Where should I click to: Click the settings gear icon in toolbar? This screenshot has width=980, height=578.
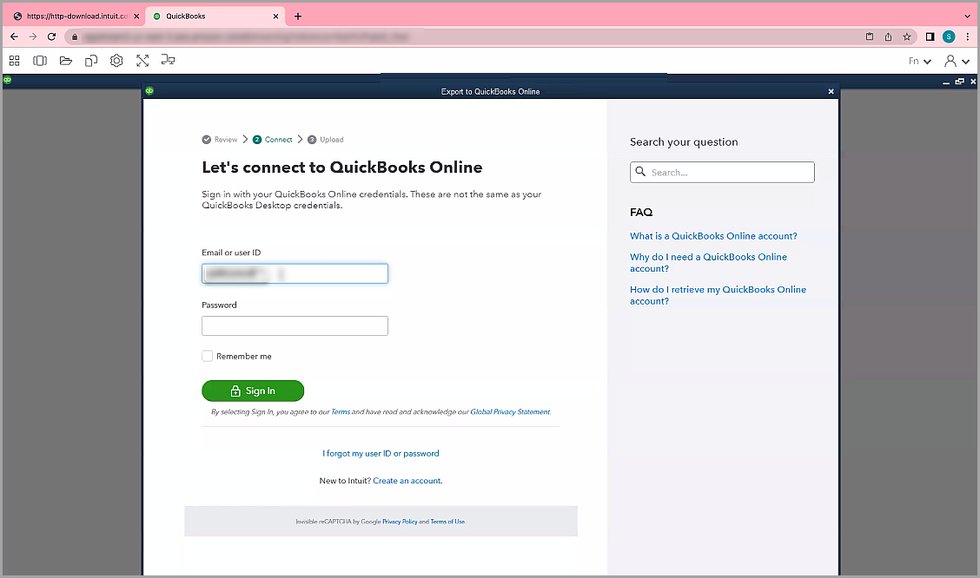[117, 61]
